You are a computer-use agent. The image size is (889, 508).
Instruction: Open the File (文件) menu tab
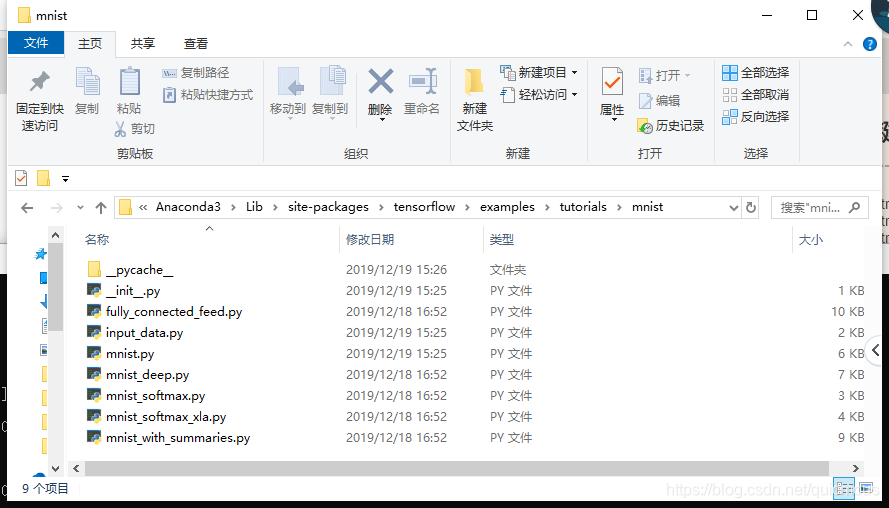pyautogui.click(x=36, y=43)
